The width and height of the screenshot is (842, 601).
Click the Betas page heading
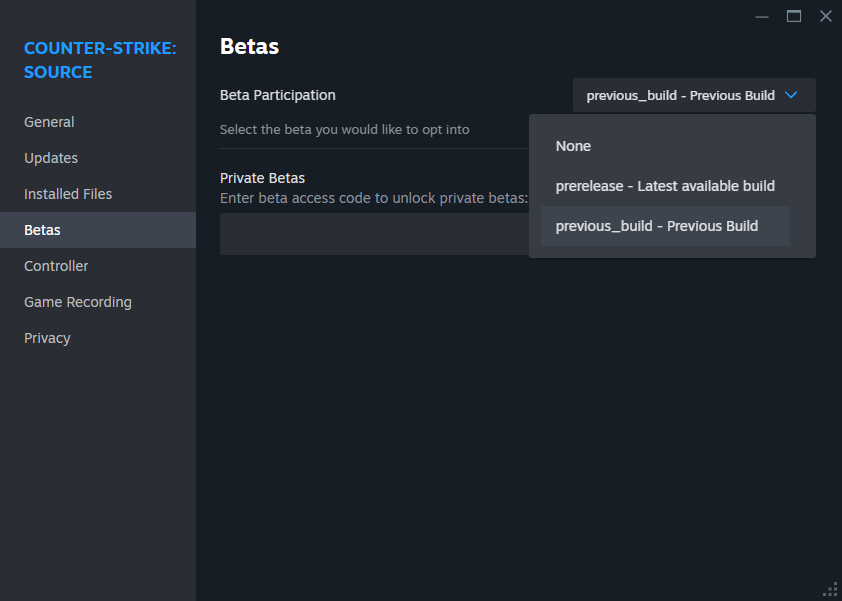coord(250,46)
